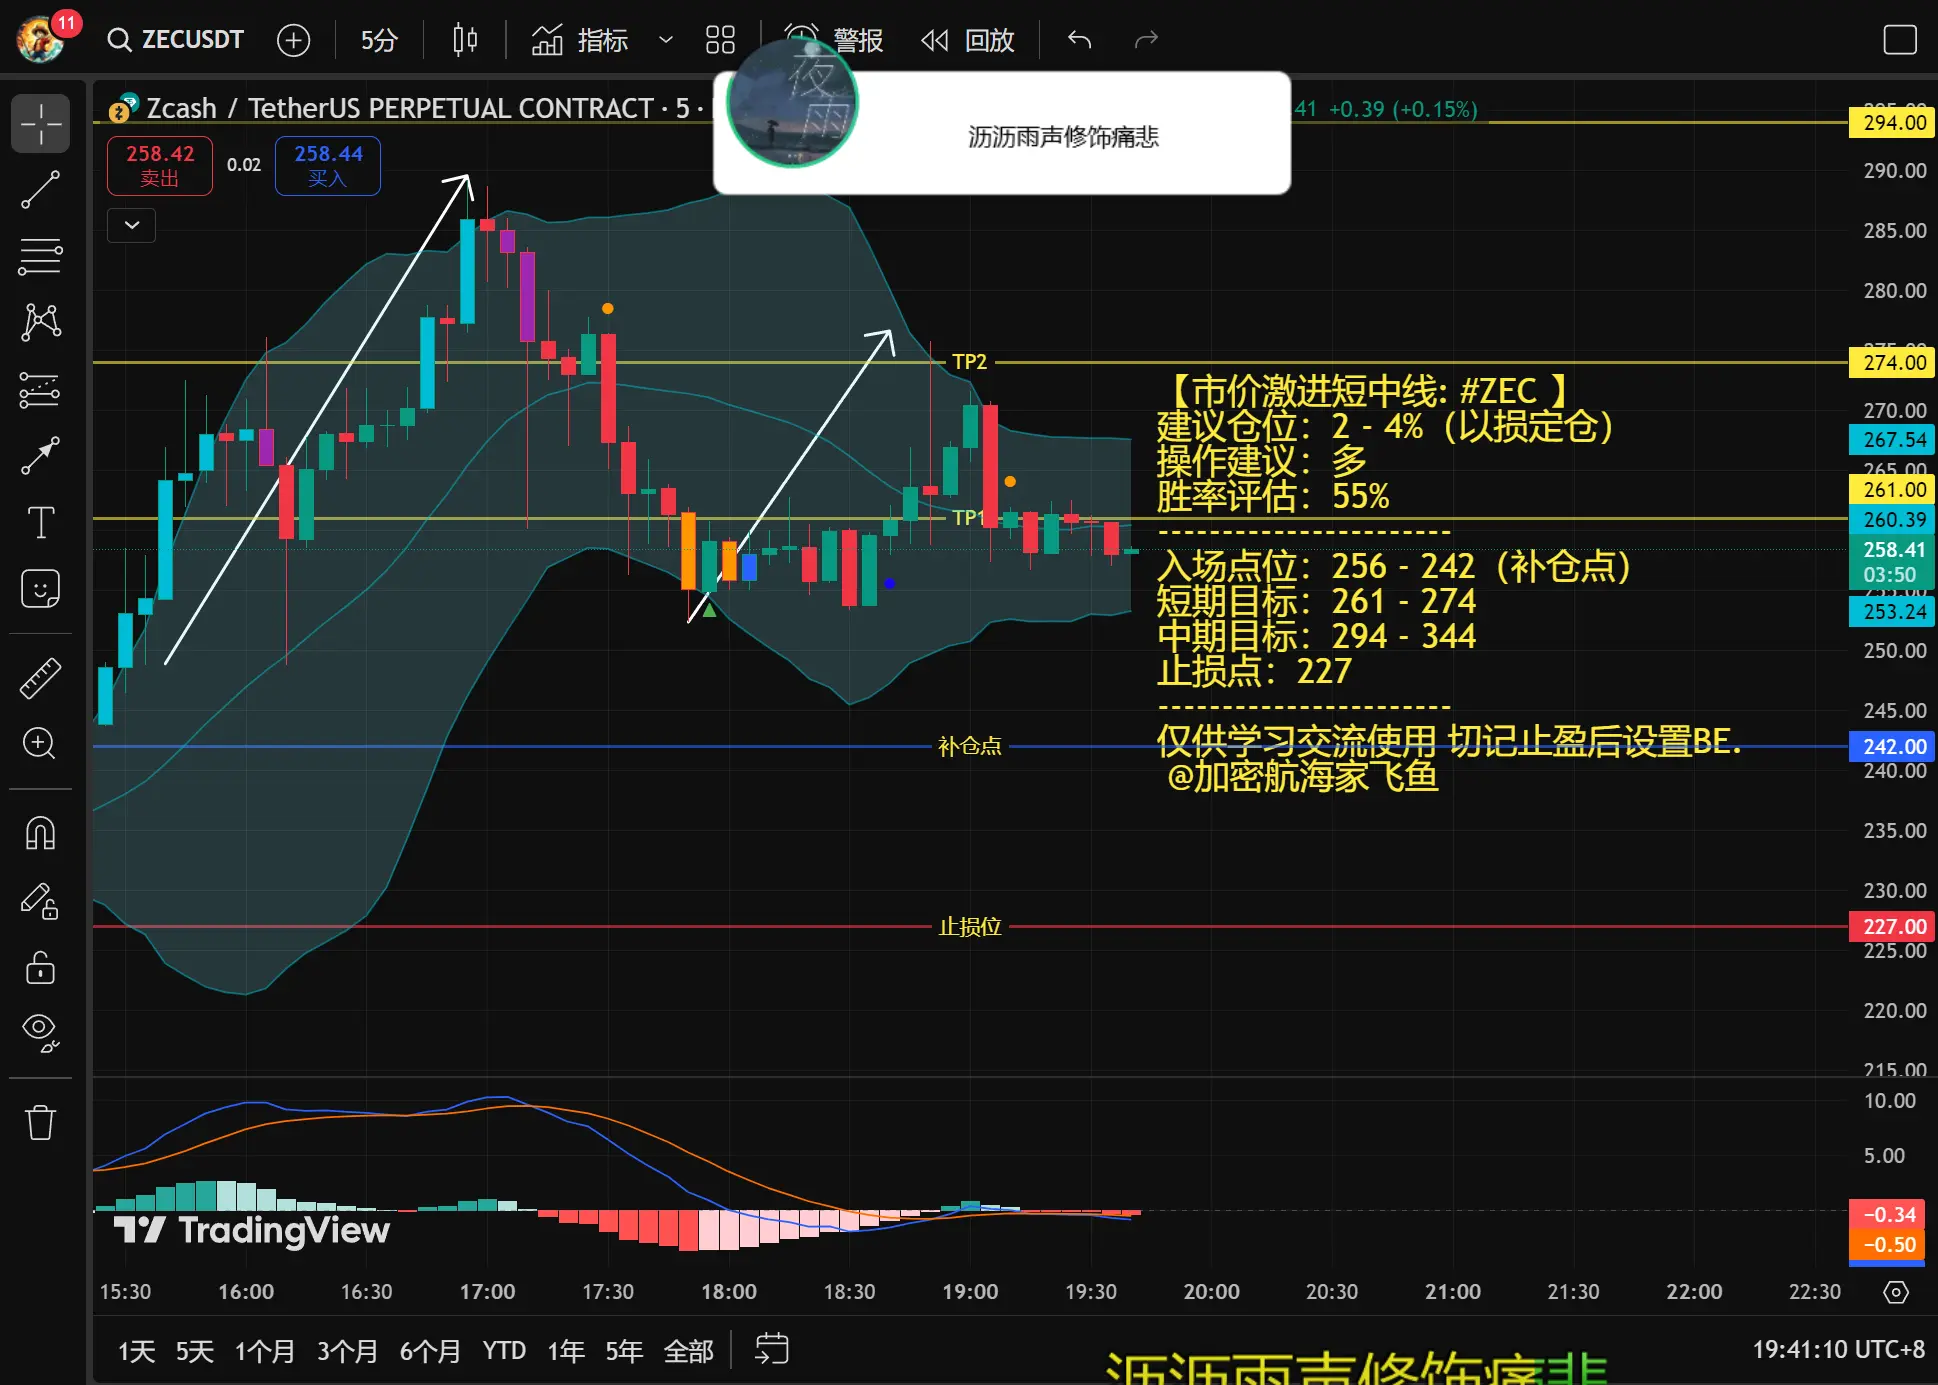Choose the ruler measure tool

tap(40, 678)
